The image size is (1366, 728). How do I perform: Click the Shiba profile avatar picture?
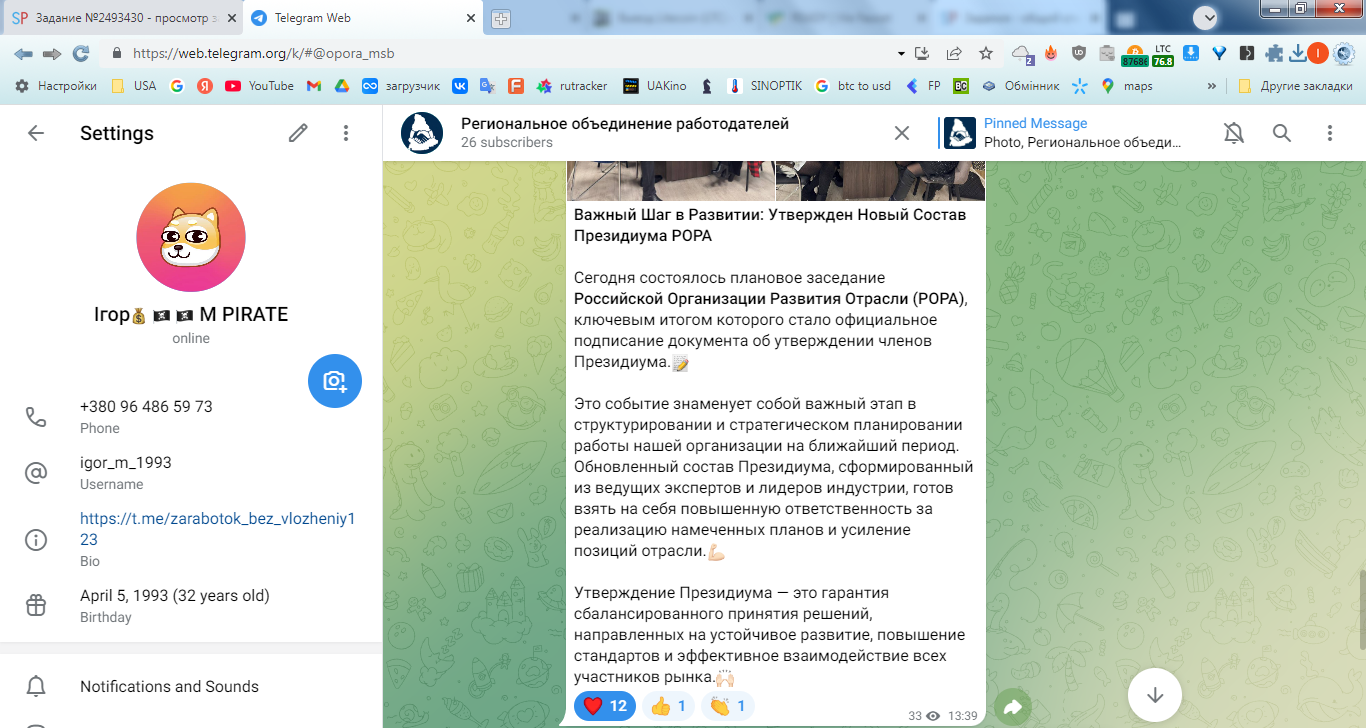tap(191, 238)
